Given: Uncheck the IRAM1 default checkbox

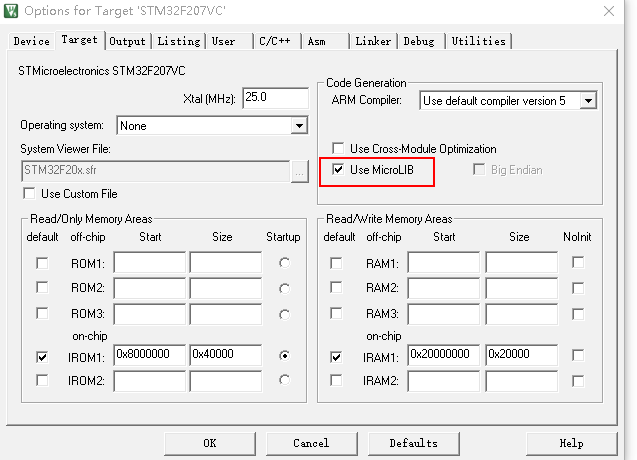Looking at the screenshot, I should click(x=336, y=357).
